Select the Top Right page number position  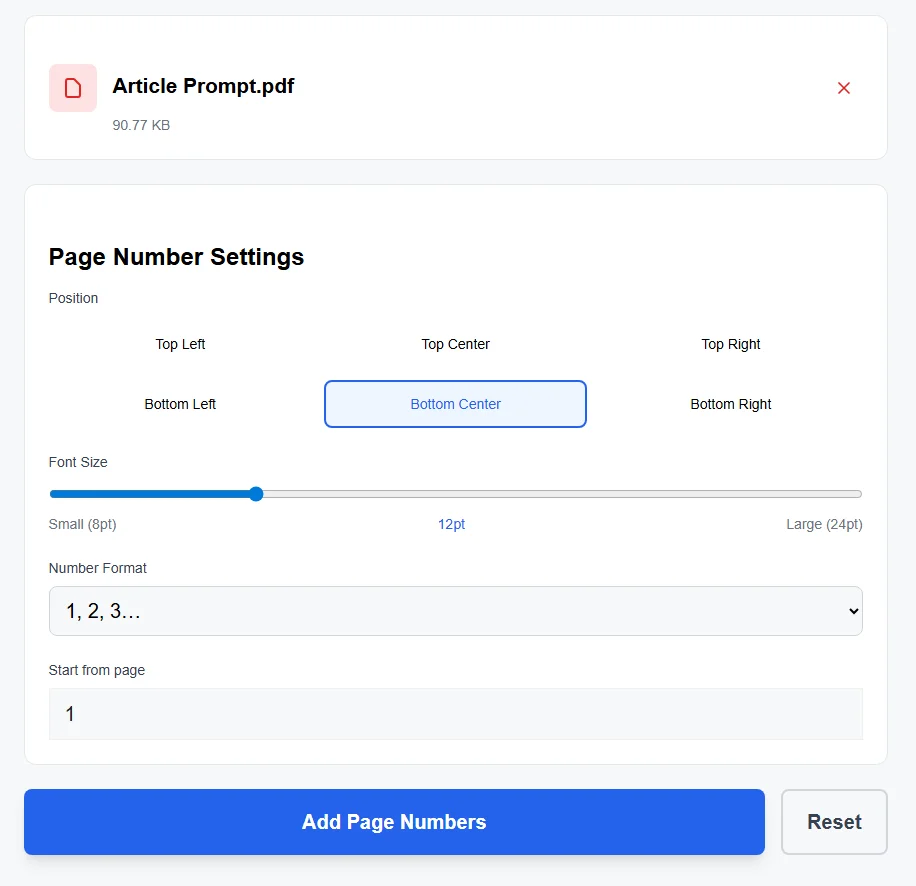[x=730, y=344]
